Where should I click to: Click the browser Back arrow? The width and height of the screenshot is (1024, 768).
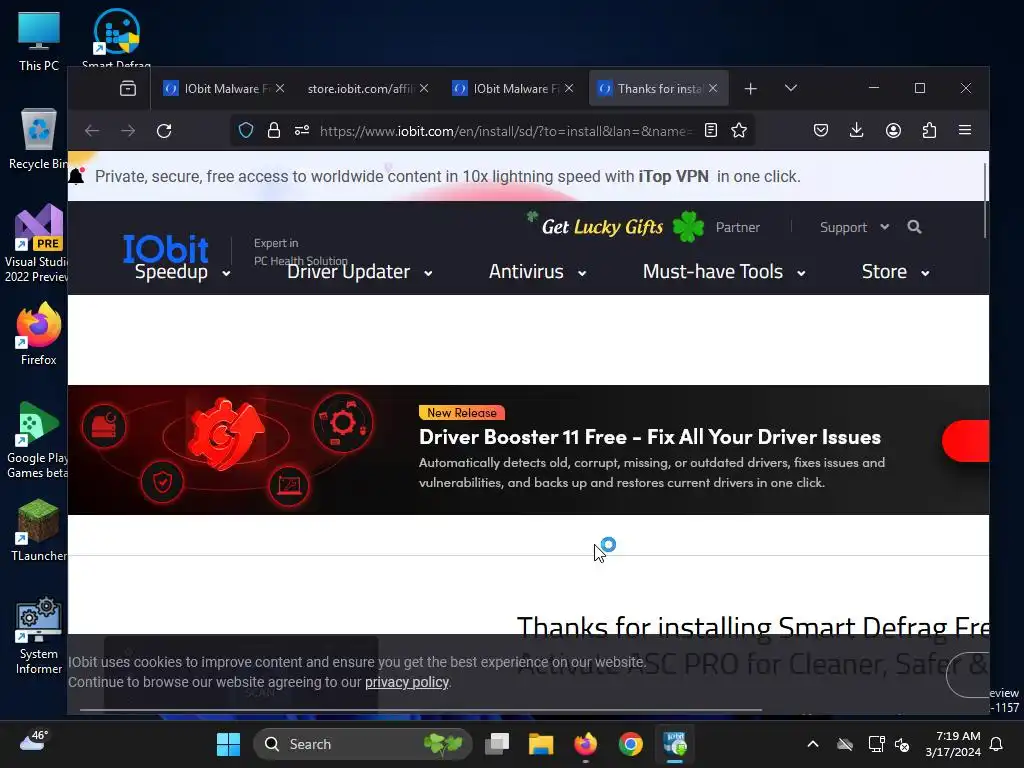92,131
